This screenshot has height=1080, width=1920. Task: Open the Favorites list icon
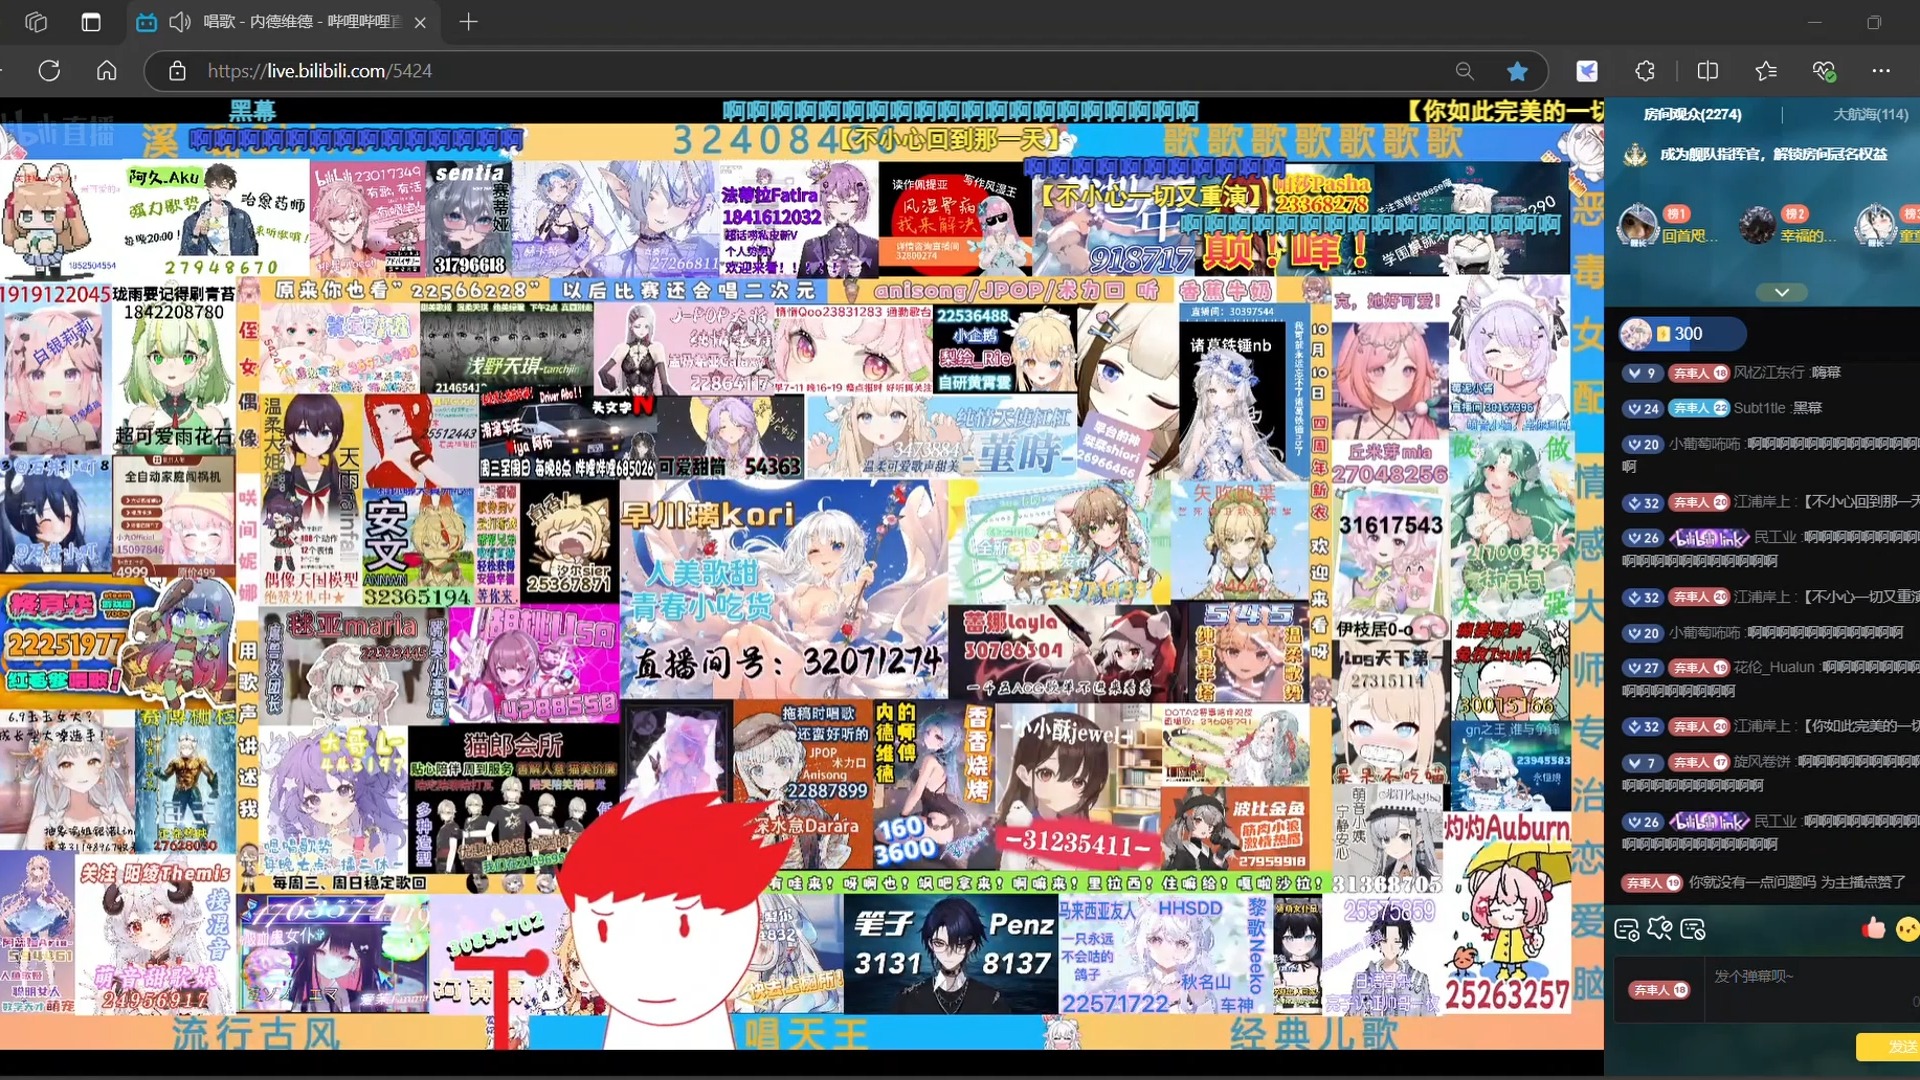pos(1766,71)
